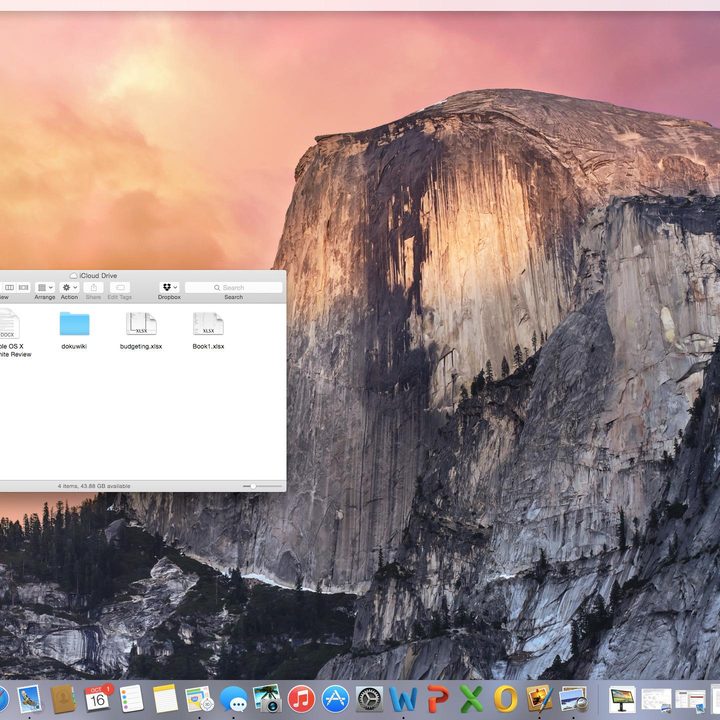720x720 pixels.
Task: Click the Share toolbar button
Action: [x=94, y=287]
